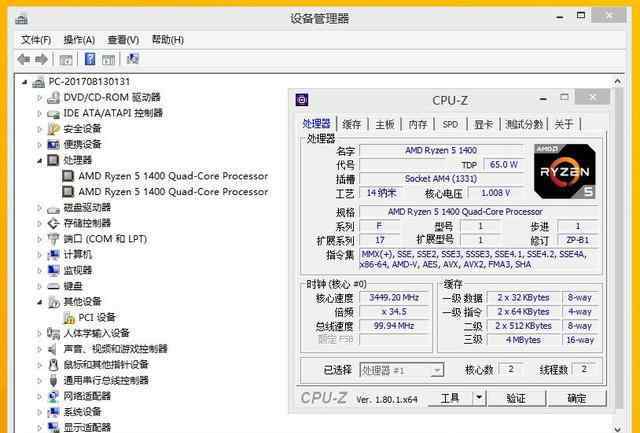Expand the DVD/CD-ROM 驱动器 node
The height and width of the screenshot is (433, 640).
click(40, 98)
